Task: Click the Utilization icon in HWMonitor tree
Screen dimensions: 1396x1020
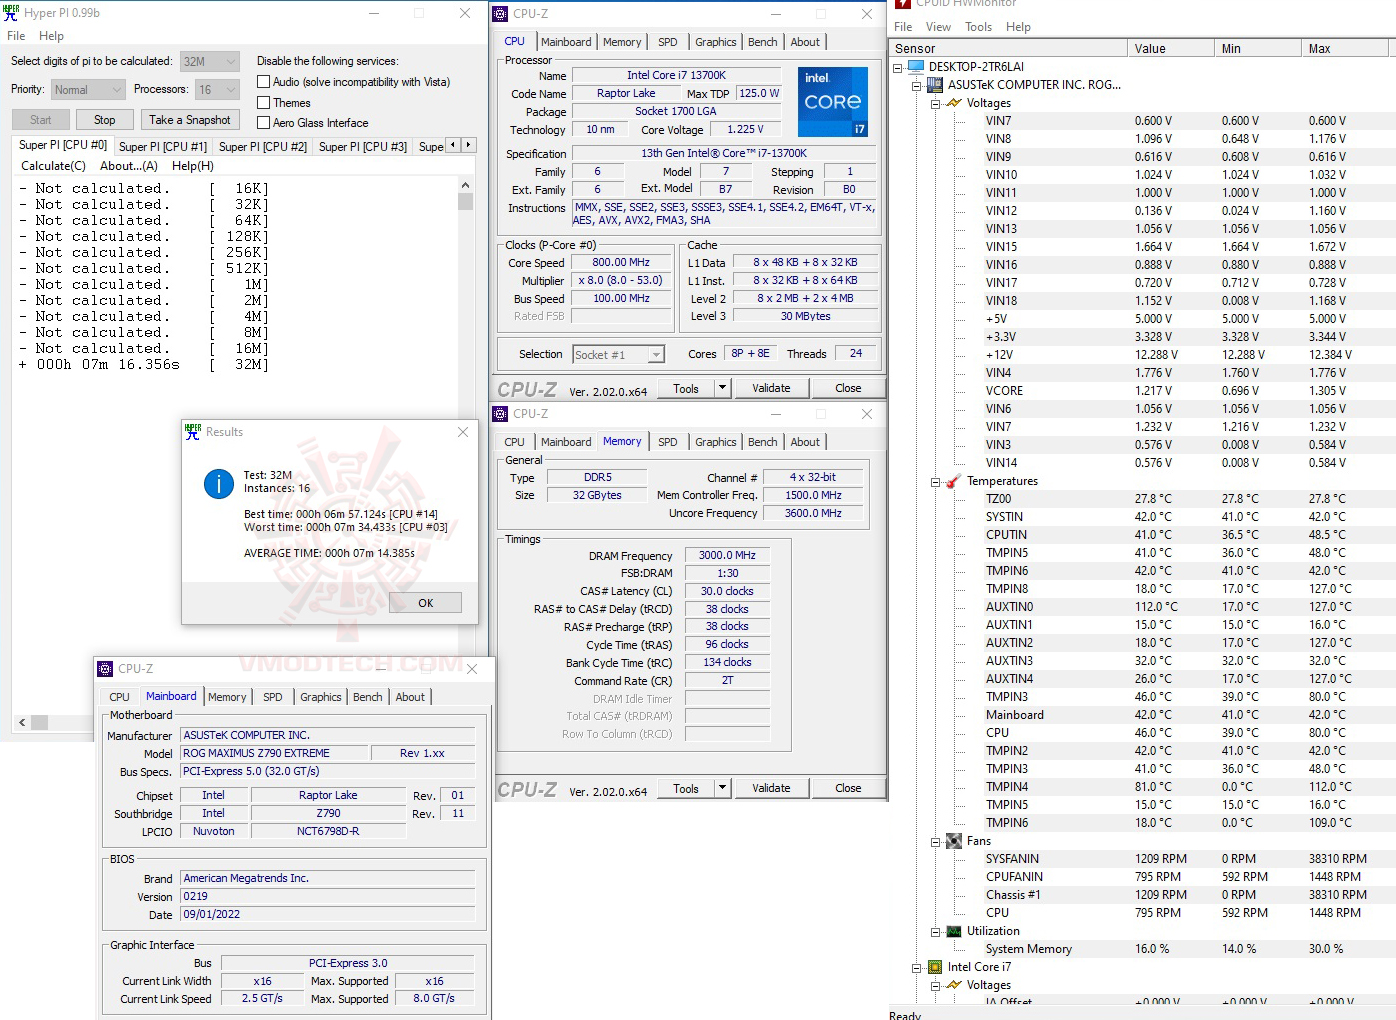Action: [x=953, y=931]
